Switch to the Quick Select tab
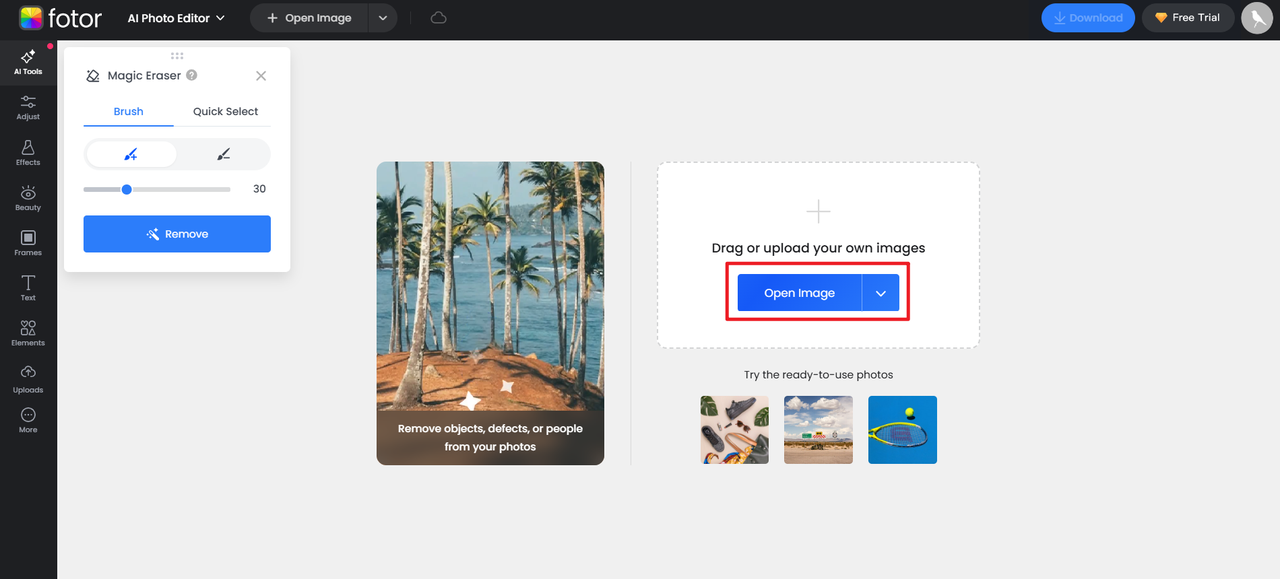The image size is (1280, 579). (225, 112)
